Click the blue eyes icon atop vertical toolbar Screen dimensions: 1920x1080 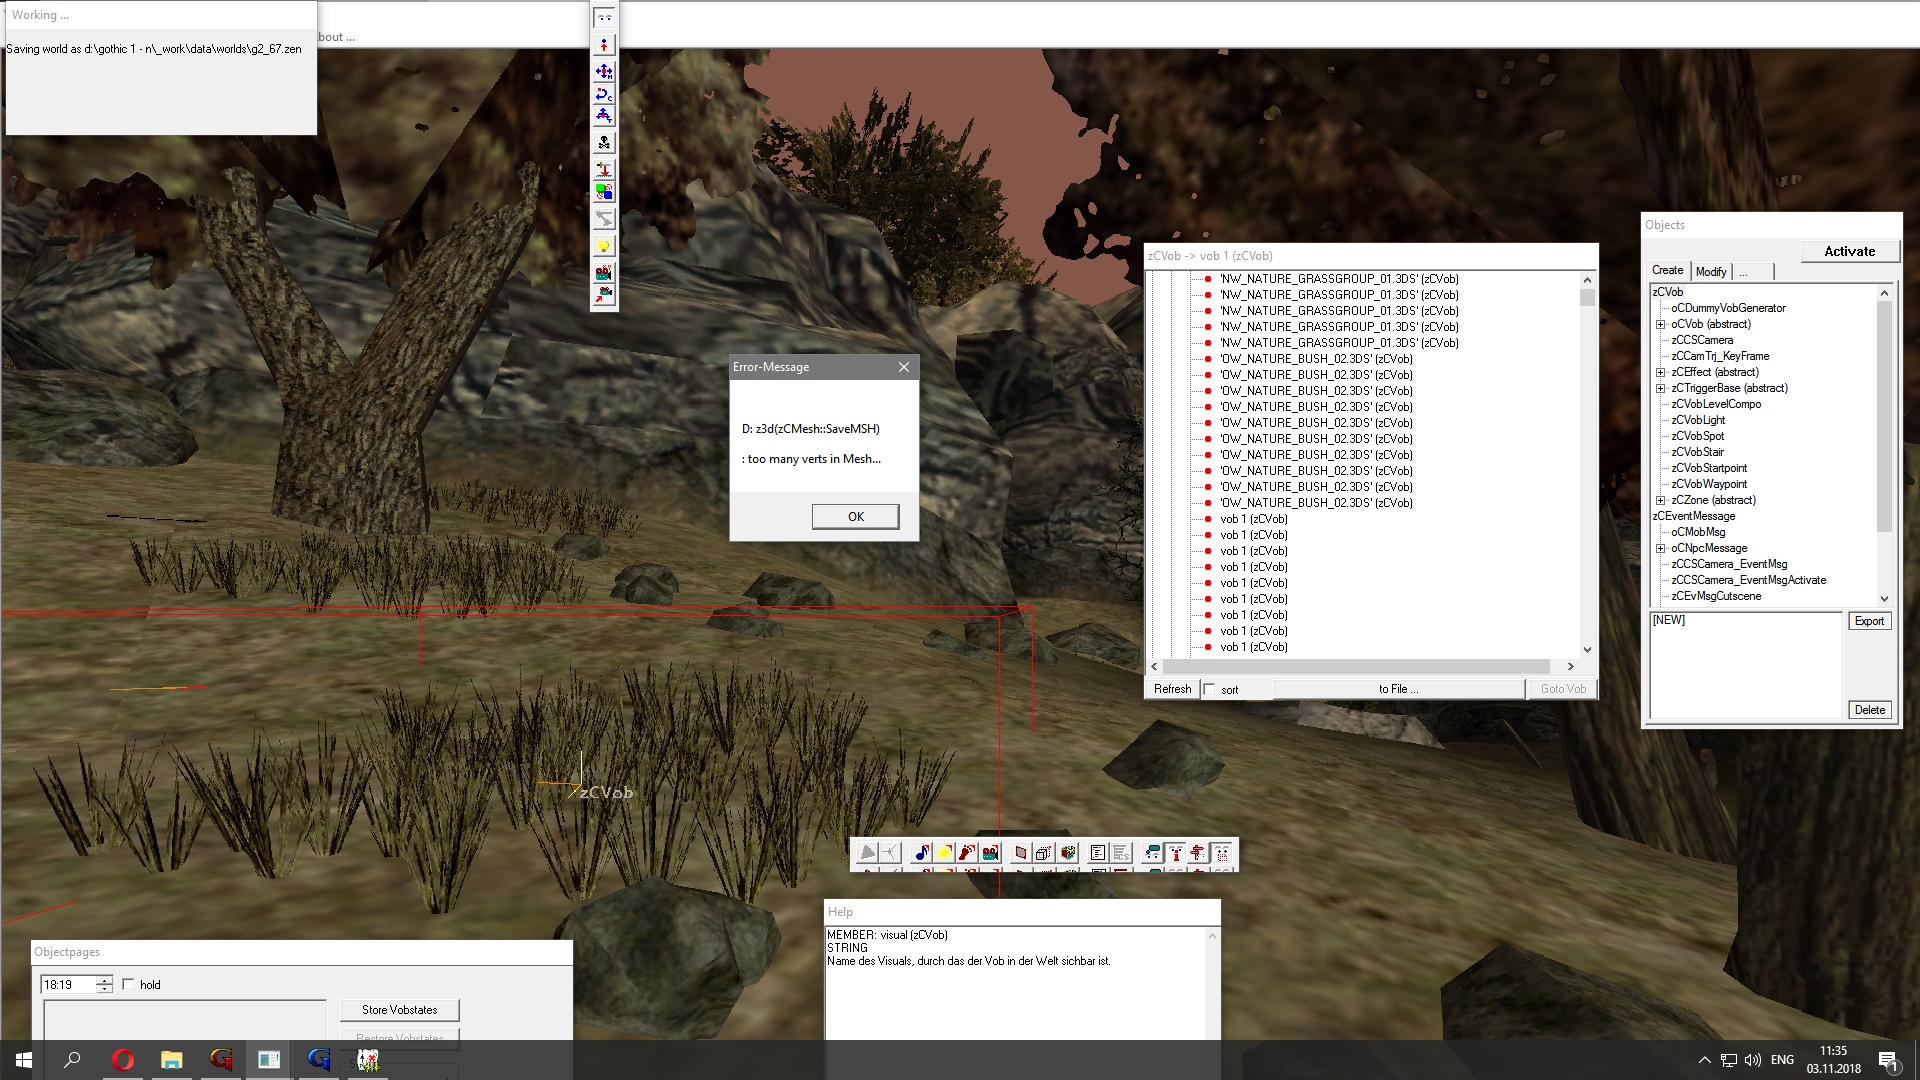tap(604, 18)
